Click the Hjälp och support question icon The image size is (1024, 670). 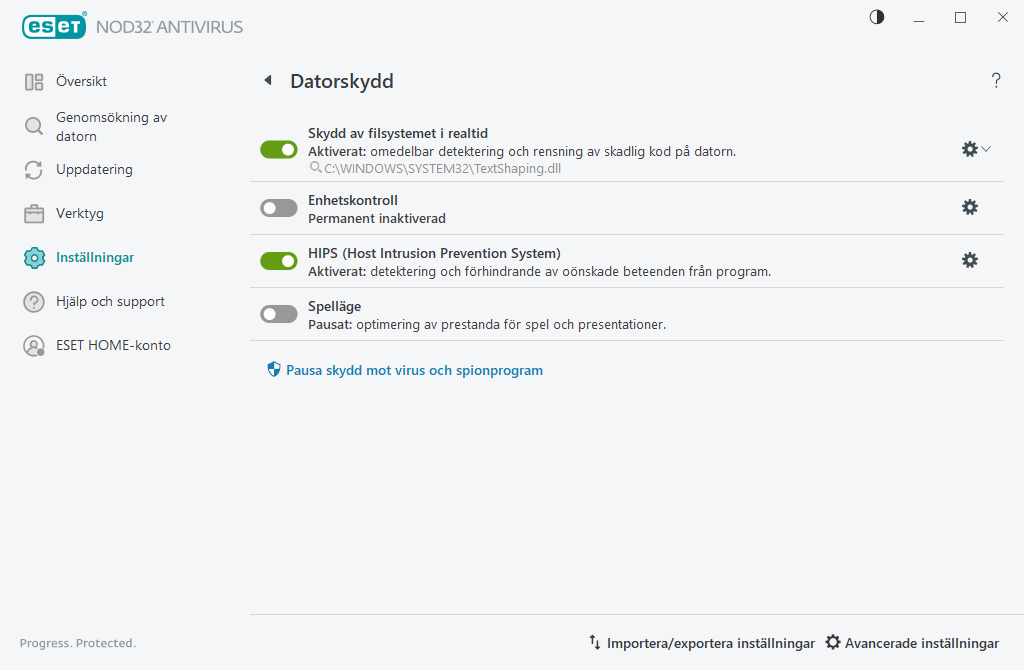coord(34,302)
